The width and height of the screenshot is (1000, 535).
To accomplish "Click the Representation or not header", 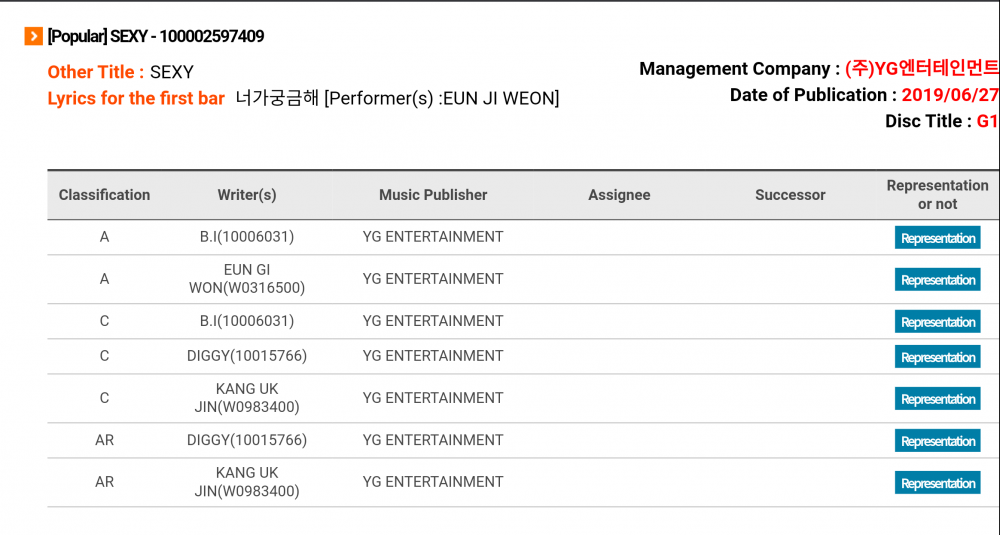I will pos(937,195).
